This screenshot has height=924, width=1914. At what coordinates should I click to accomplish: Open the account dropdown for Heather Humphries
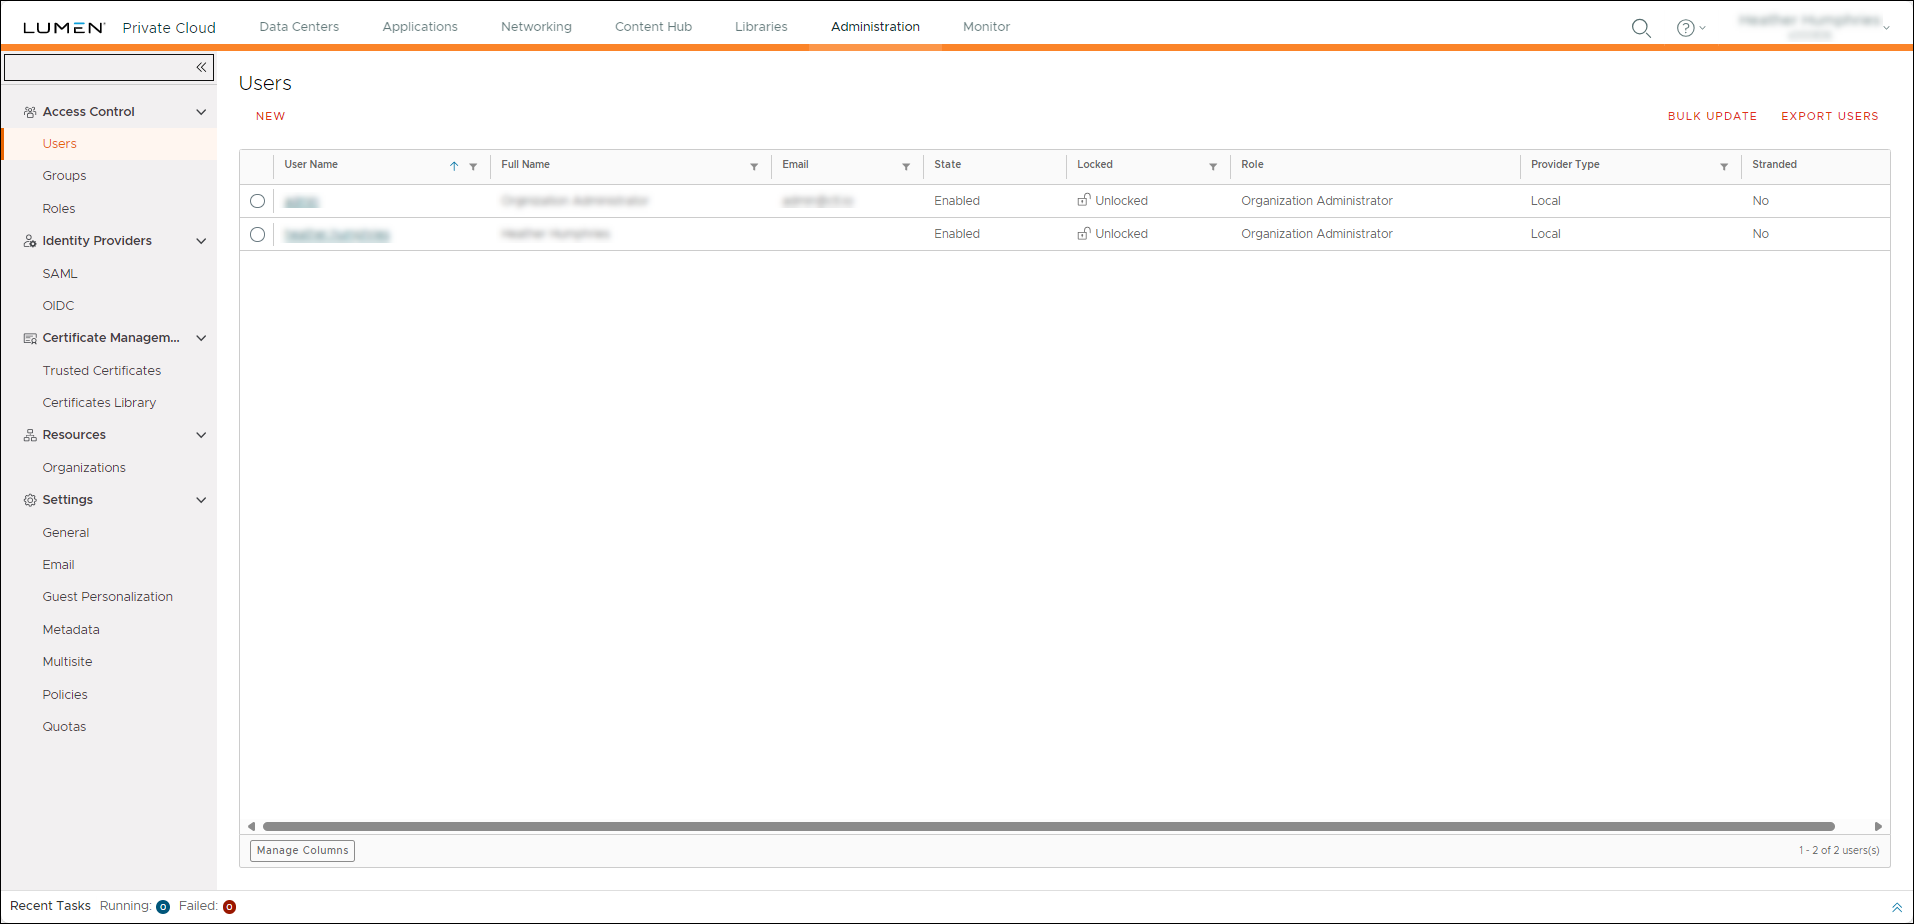[1887, 27]
